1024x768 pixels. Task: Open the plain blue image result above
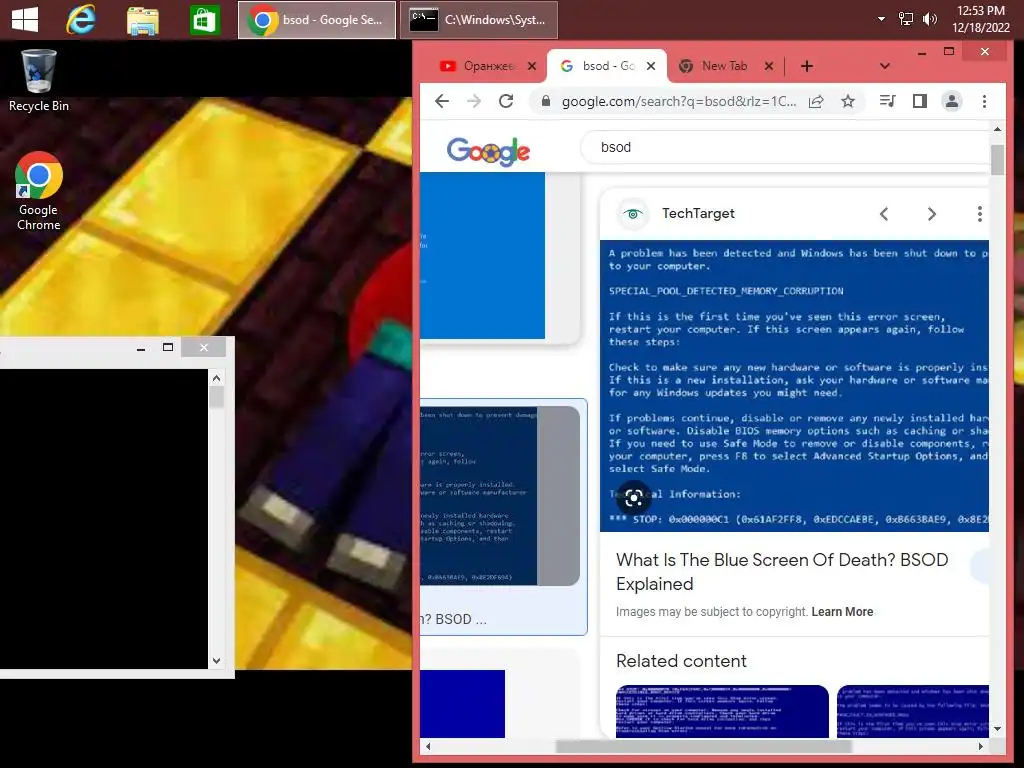point(483,255)
